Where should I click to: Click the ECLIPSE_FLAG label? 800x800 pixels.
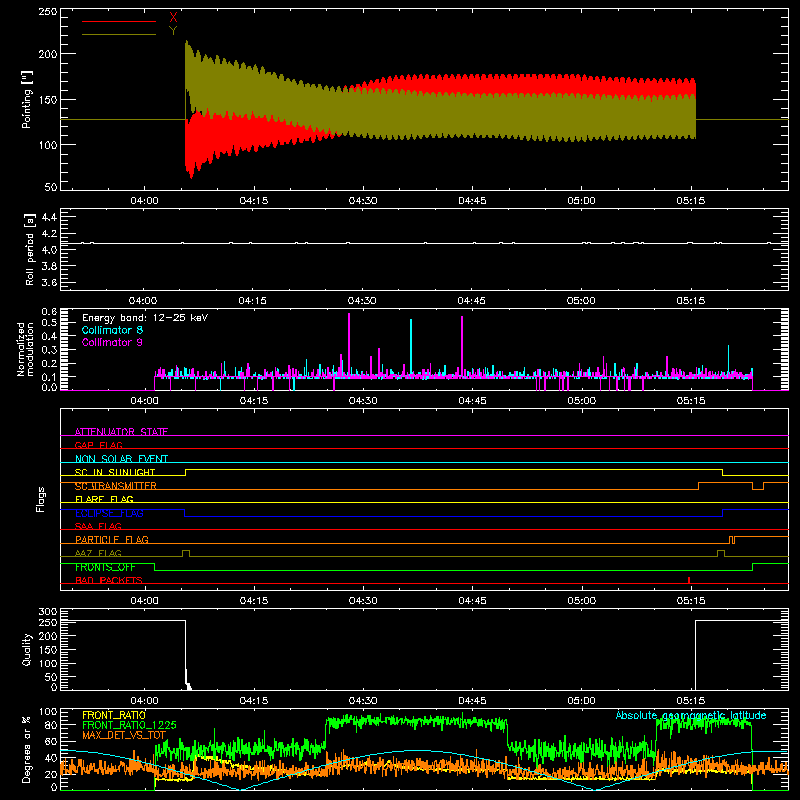109,513
